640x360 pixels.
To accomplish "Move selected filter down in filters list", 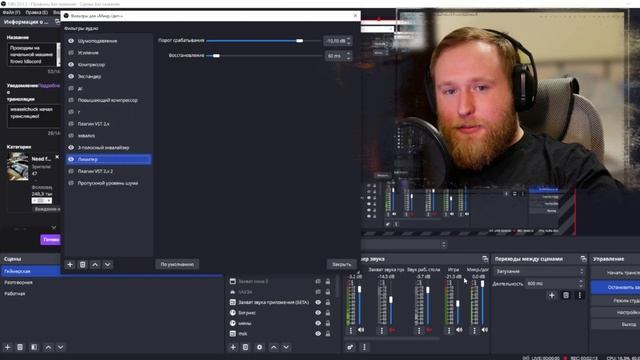I will click(x=108, y=264).
